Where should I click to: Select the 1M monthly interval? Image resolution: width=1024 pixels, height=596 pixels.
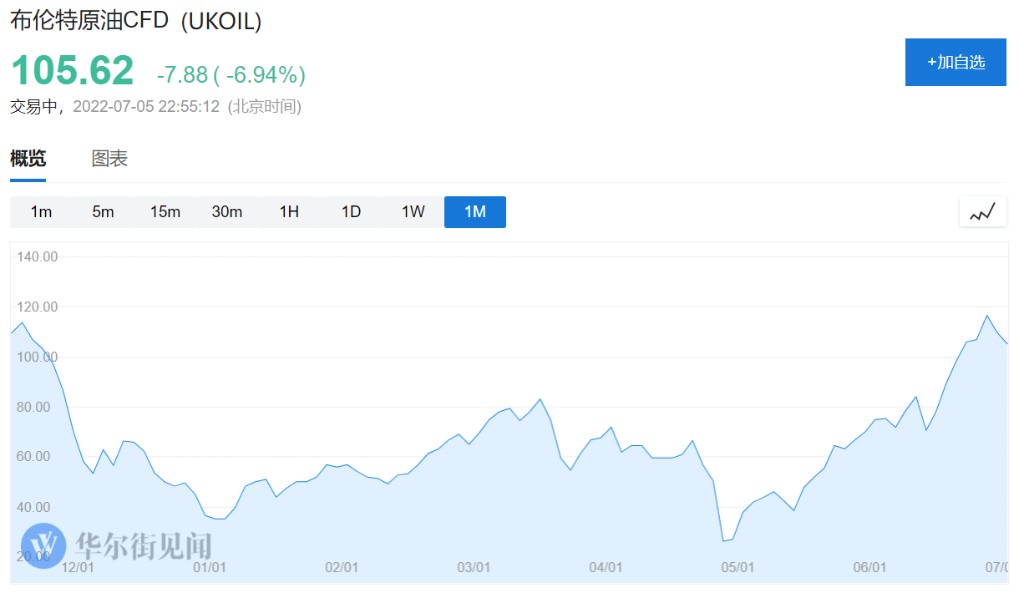coord(475,212)
